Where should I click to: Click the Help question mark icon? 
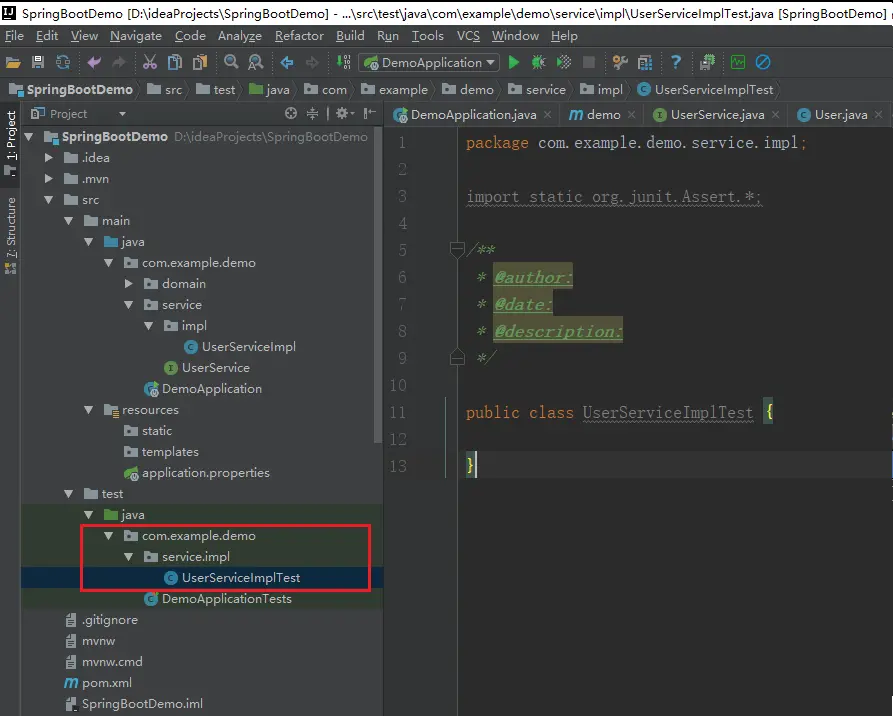(x=676, y=62)
